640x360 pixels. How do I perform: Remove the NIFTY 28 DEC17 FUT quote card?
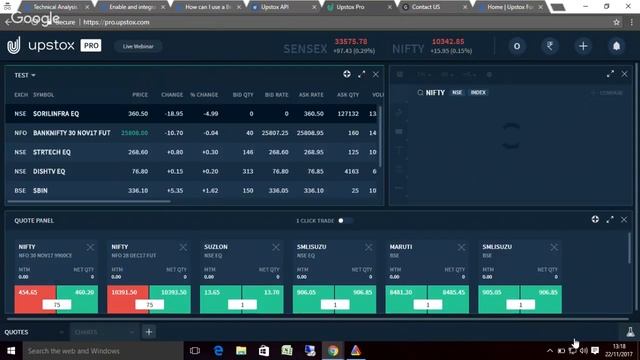(183, 247)
